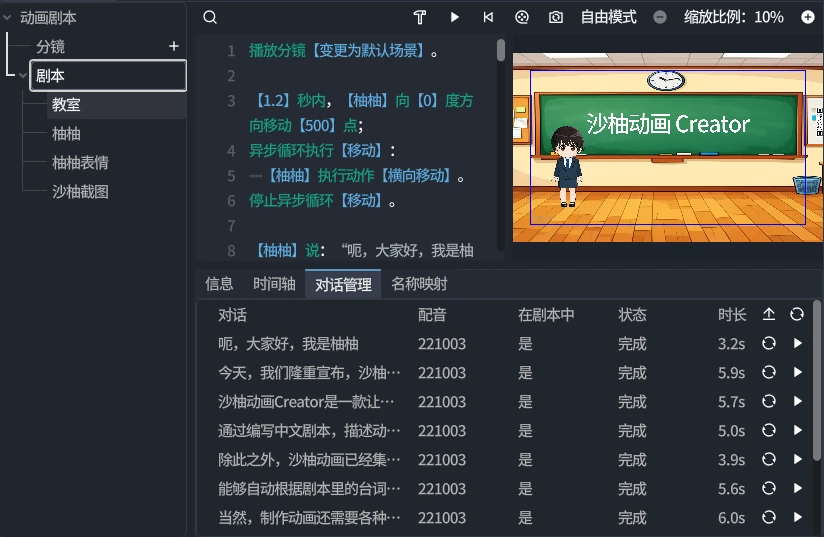Switch to the 对话管理 tab
Viewport: 824px width, 537px height.
point(343,284)
